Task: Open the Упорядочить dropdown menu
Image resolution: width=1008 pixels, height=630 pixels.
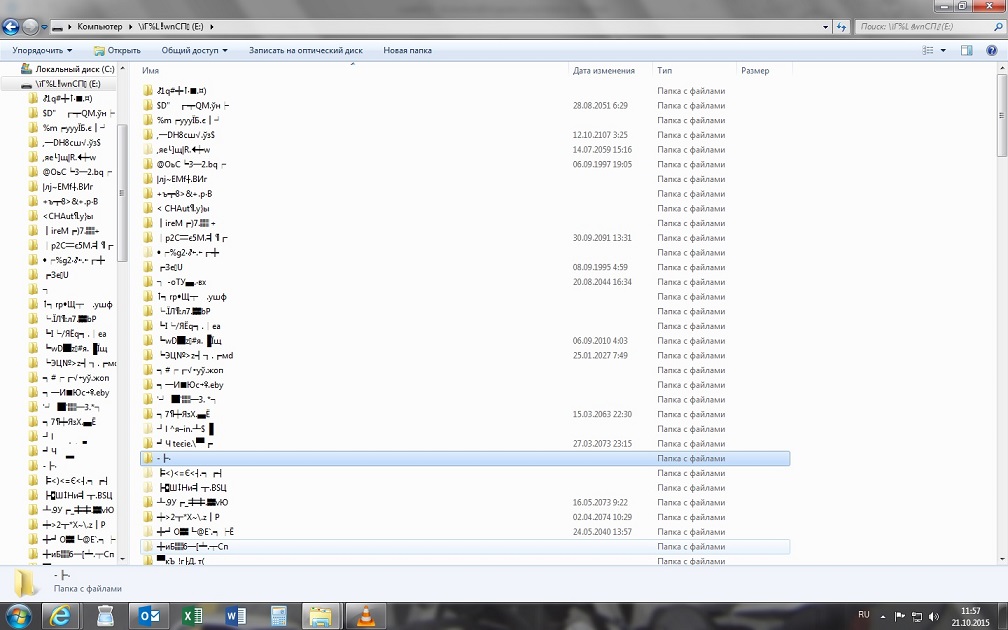Action: 42,50
